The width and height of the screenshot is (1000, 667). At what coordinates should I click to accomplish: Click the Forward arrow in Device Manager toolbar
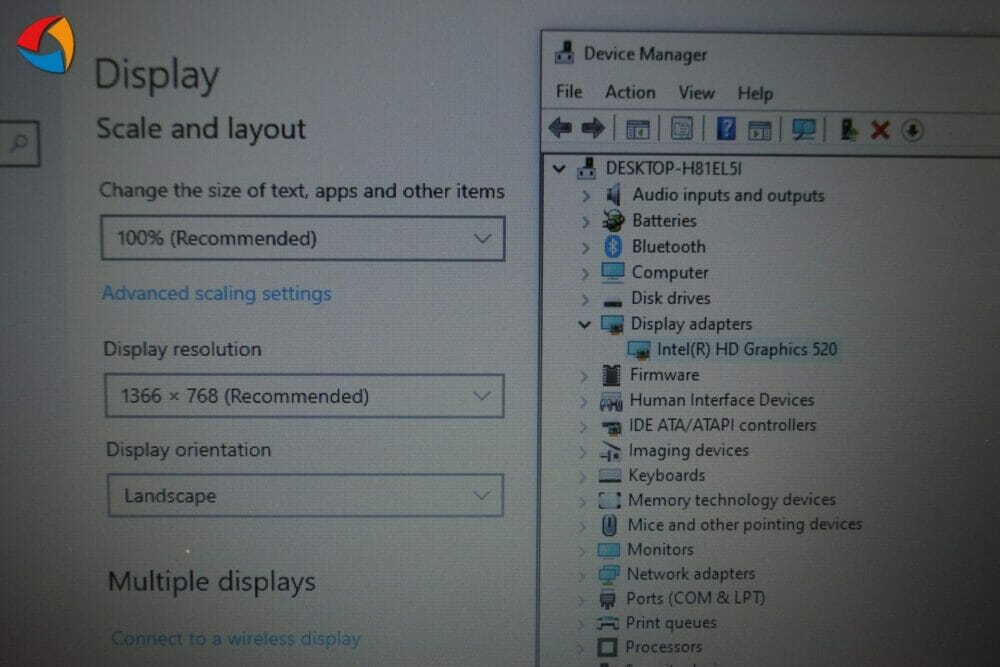point(593,128)
